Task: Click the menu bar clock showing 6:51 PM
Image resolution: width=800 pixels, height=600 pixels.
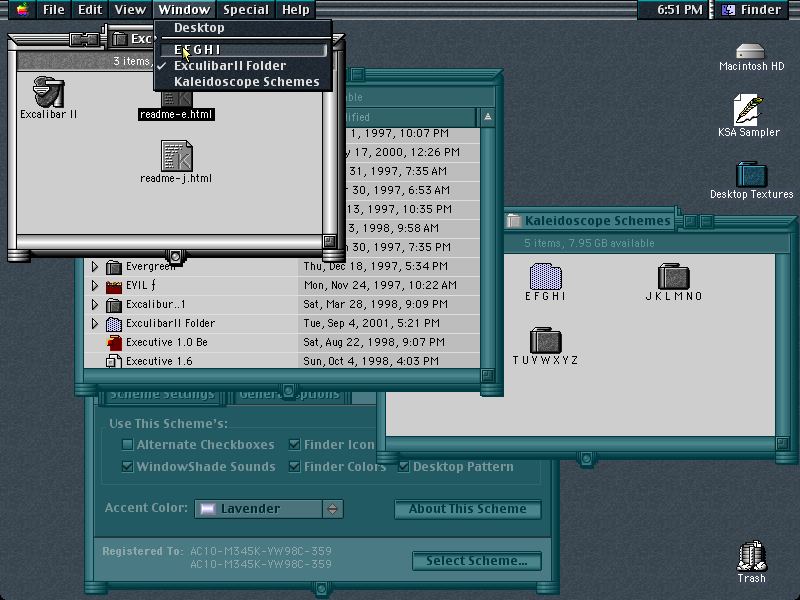Action: coord(680,10)
